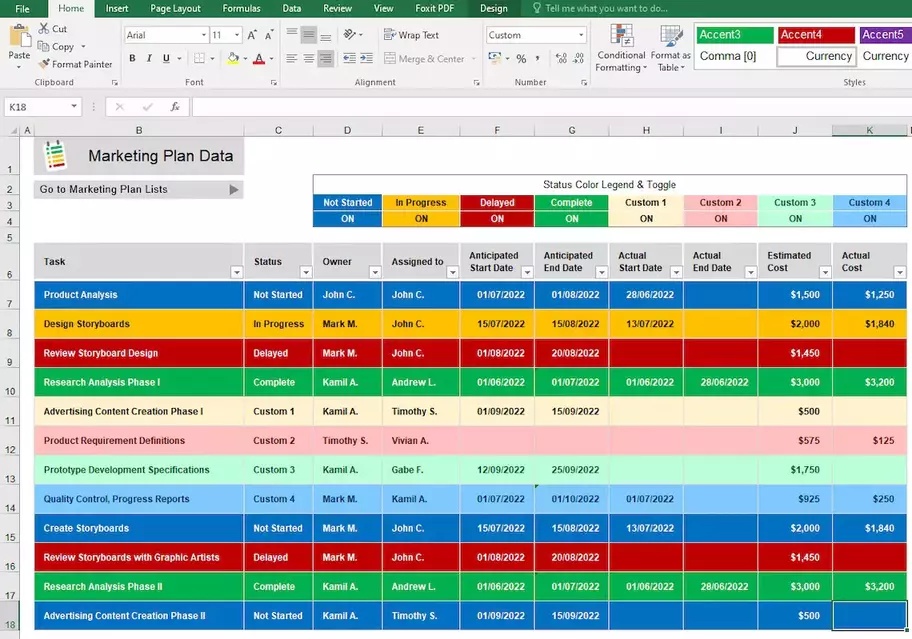The height and width of the screenshot is (639, 912).
Task: Toggle the ON switch under Custom 4
Action: pyautogui.click(x=869, y=218)
